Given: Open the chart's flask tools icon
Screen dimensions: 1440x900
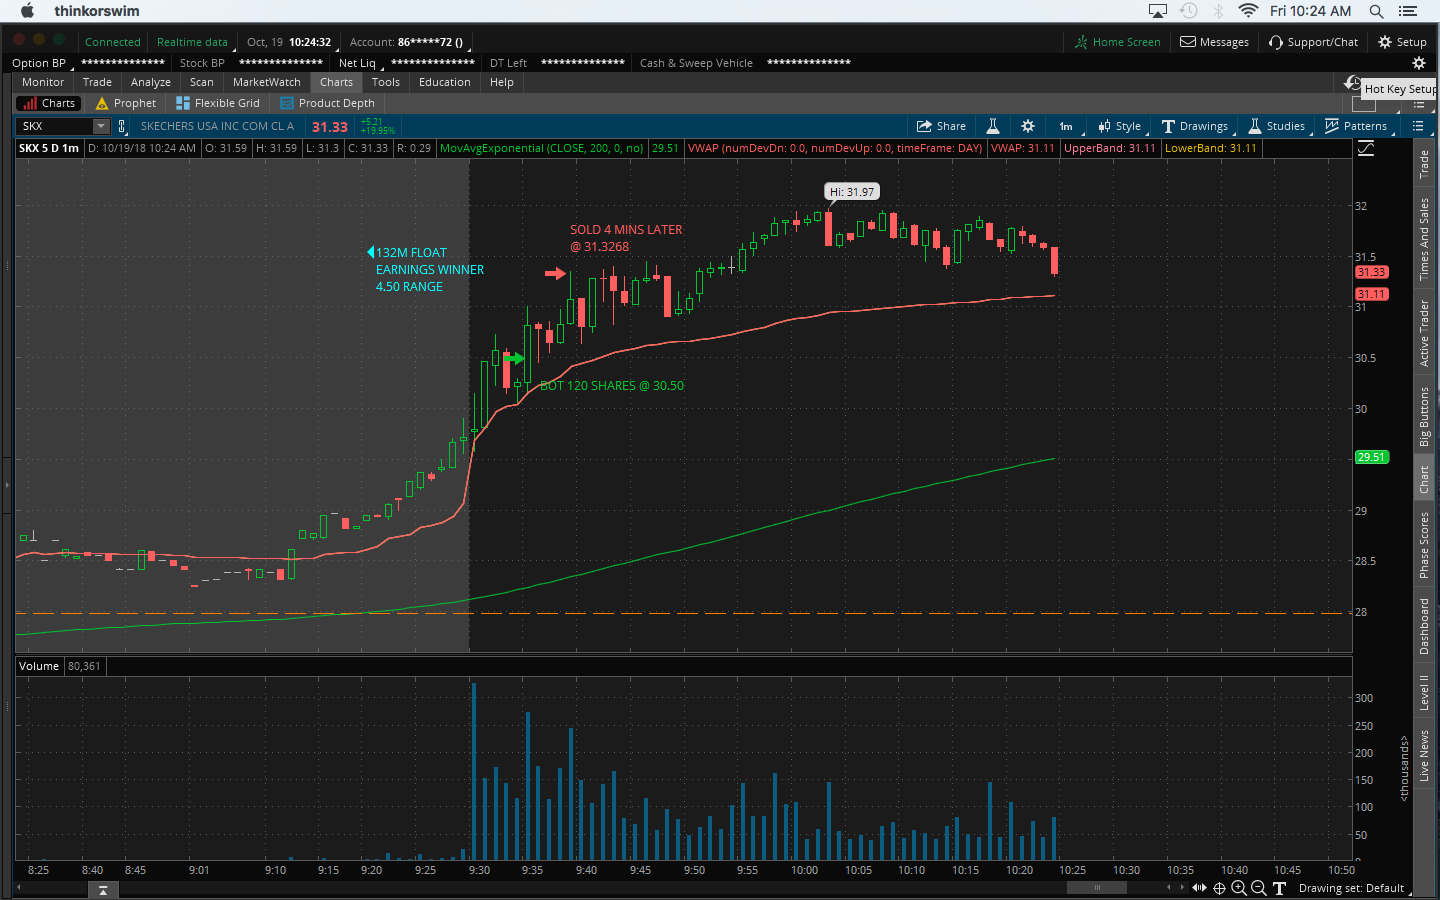Looking at the screenshot, I should click(993, 126).
